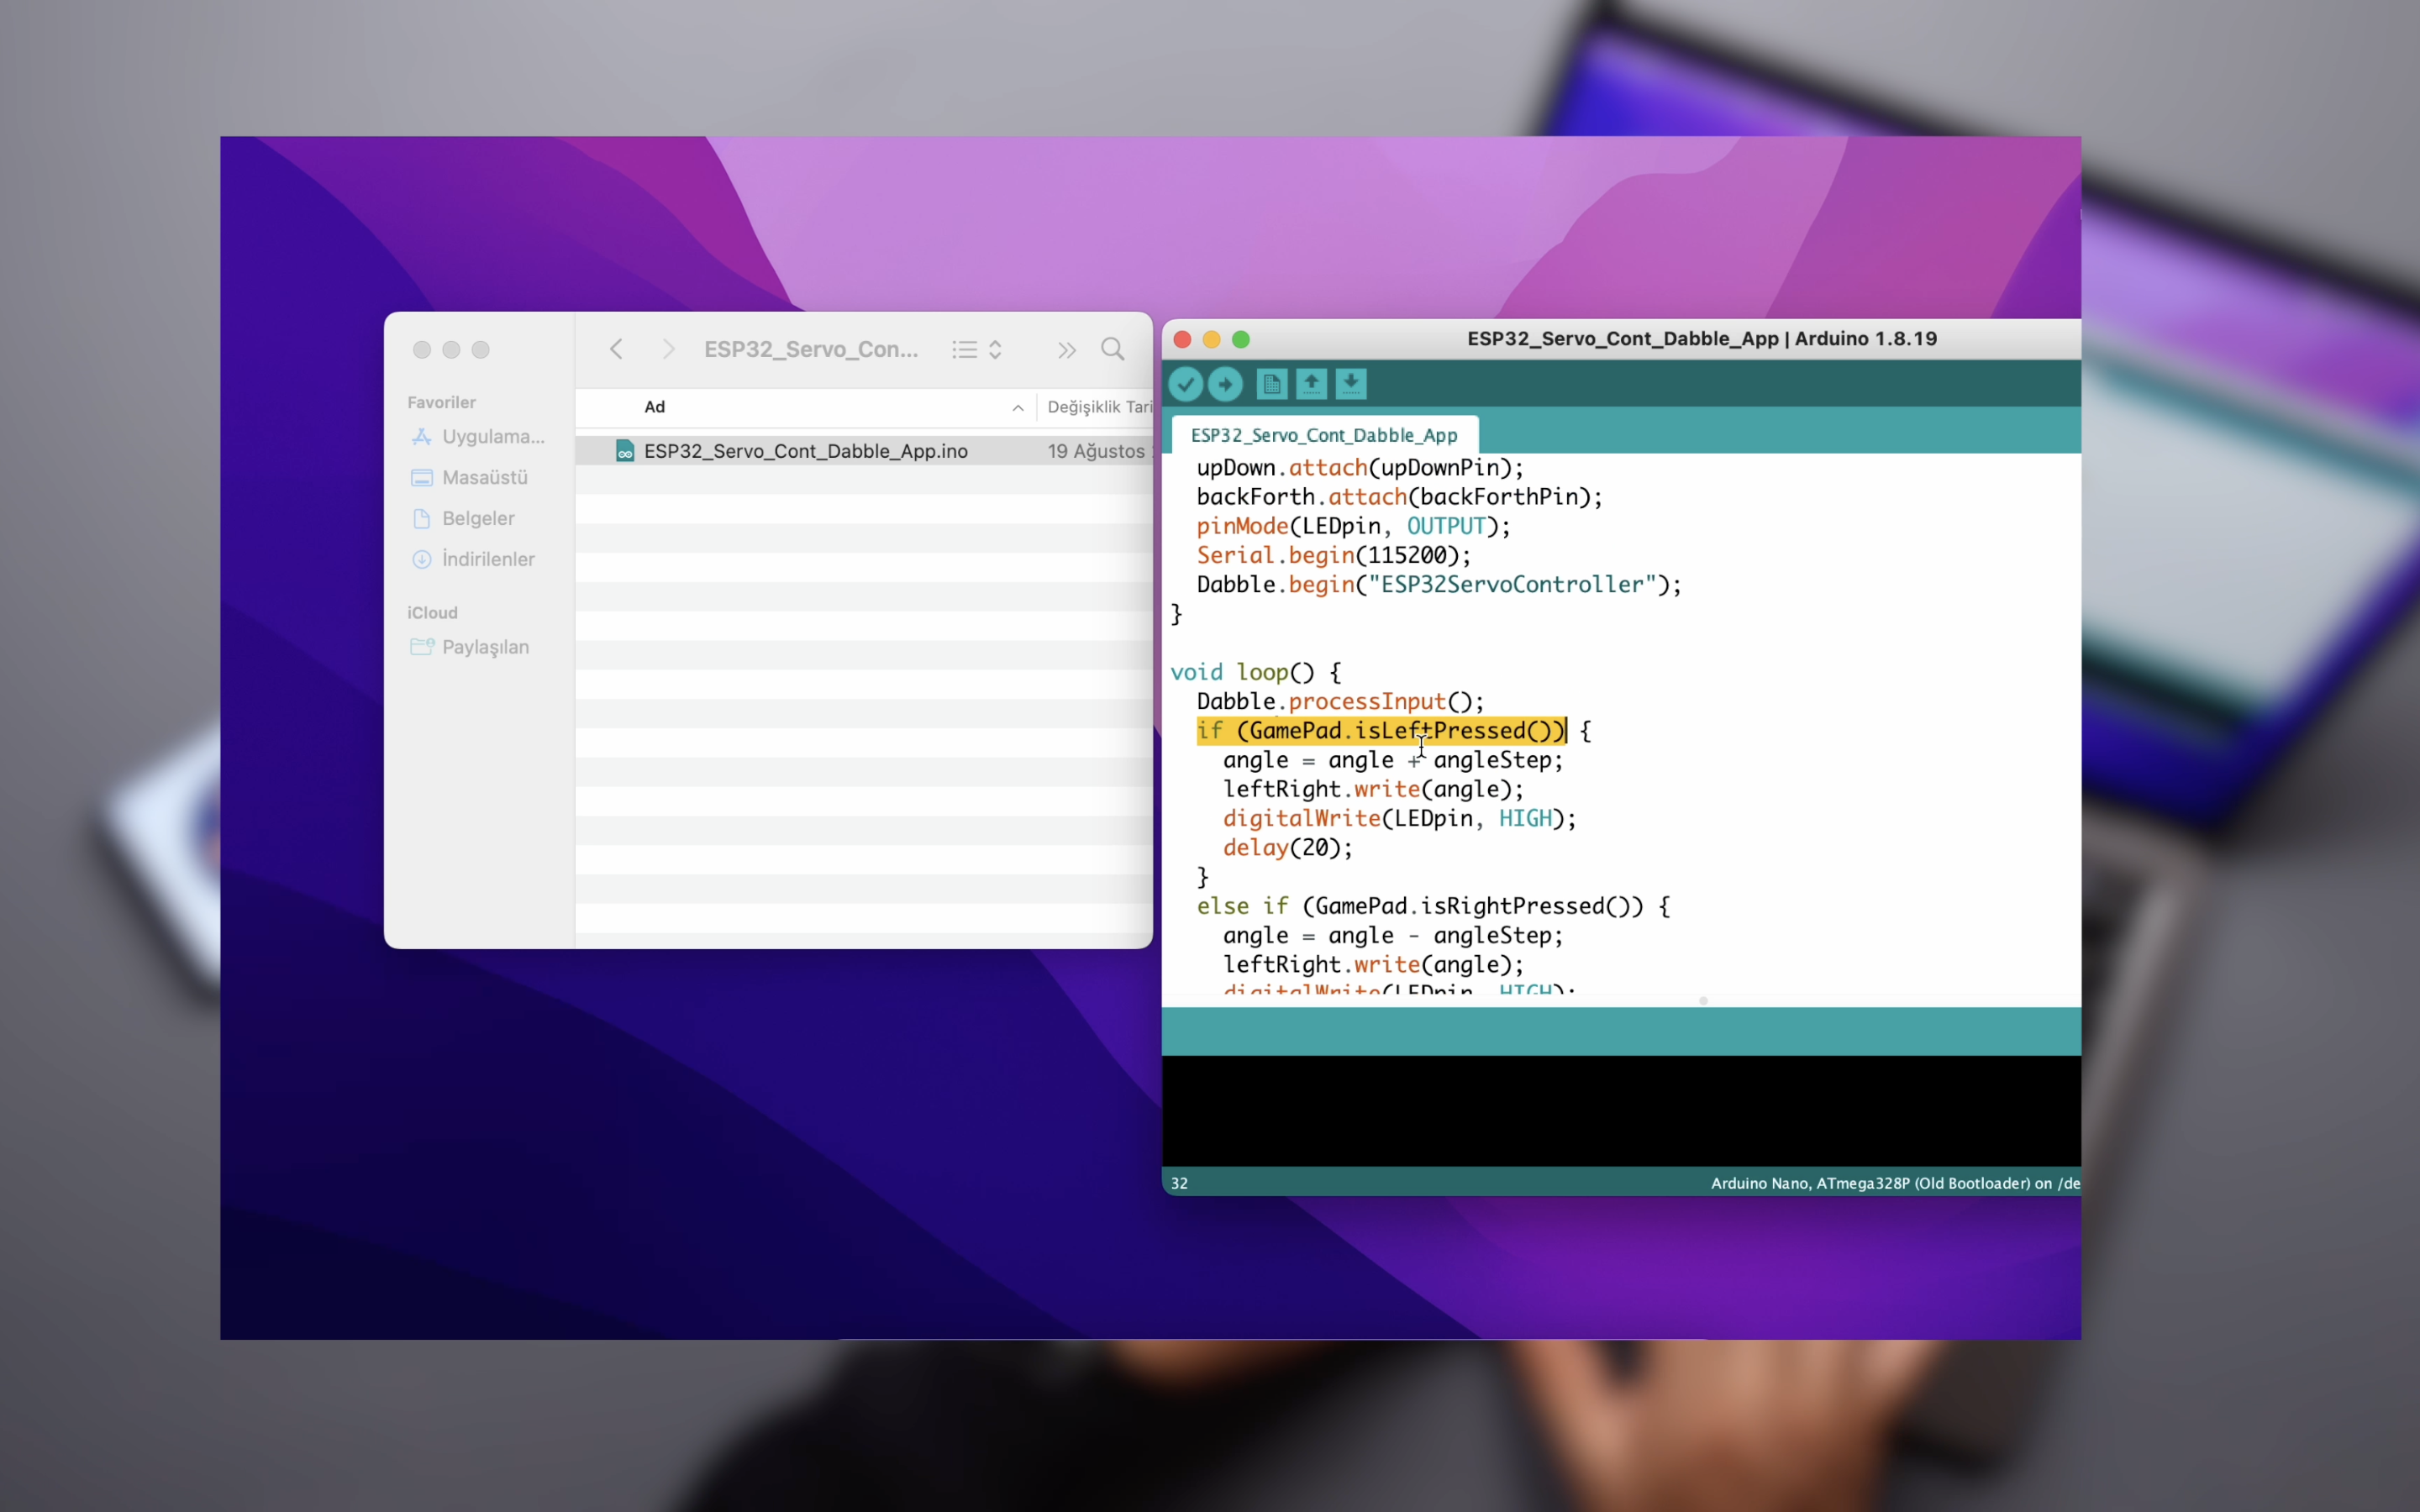This screenshot has height=1512, width=2420.
Task: Click the Finder window title ESP32_Servo_Con...
Action: coord(811,349)
